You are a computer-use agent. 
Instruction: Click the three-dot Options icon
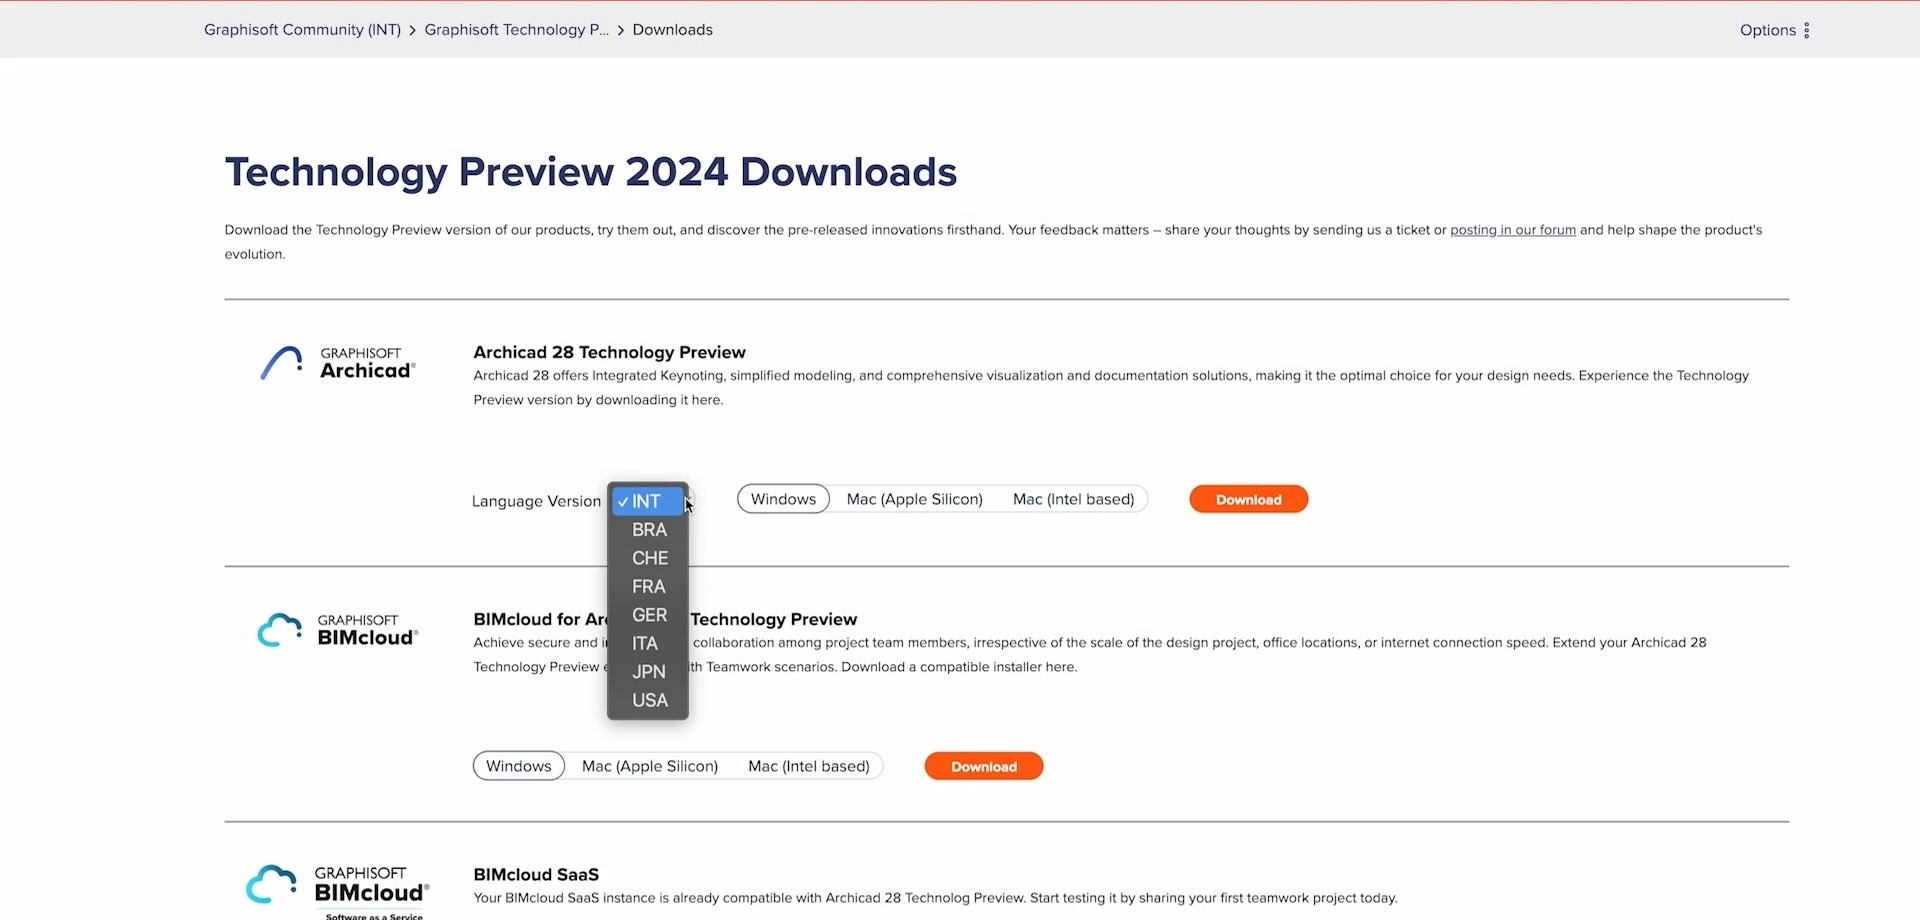coord(1806,30)
